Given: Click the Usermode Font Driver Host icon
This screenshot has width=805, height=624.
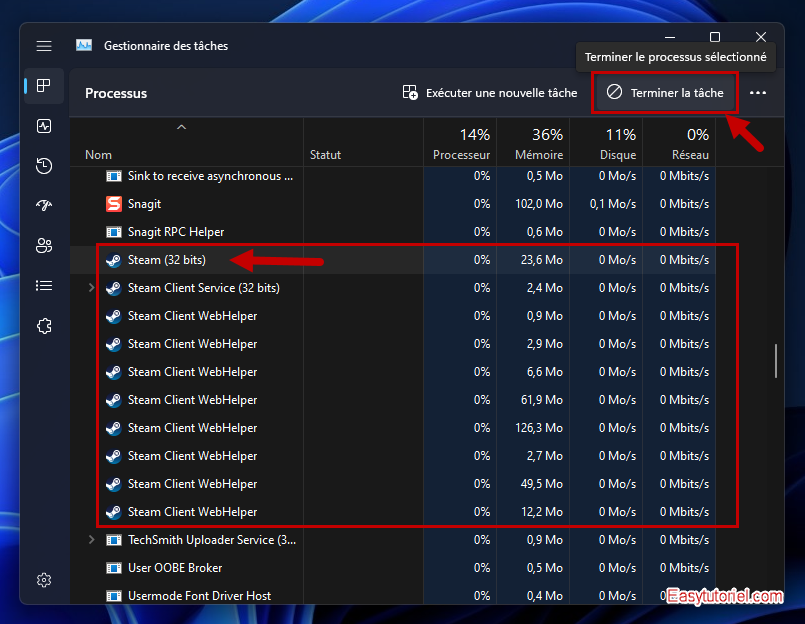Looking at the screenshot, I should tap(113, 596).
